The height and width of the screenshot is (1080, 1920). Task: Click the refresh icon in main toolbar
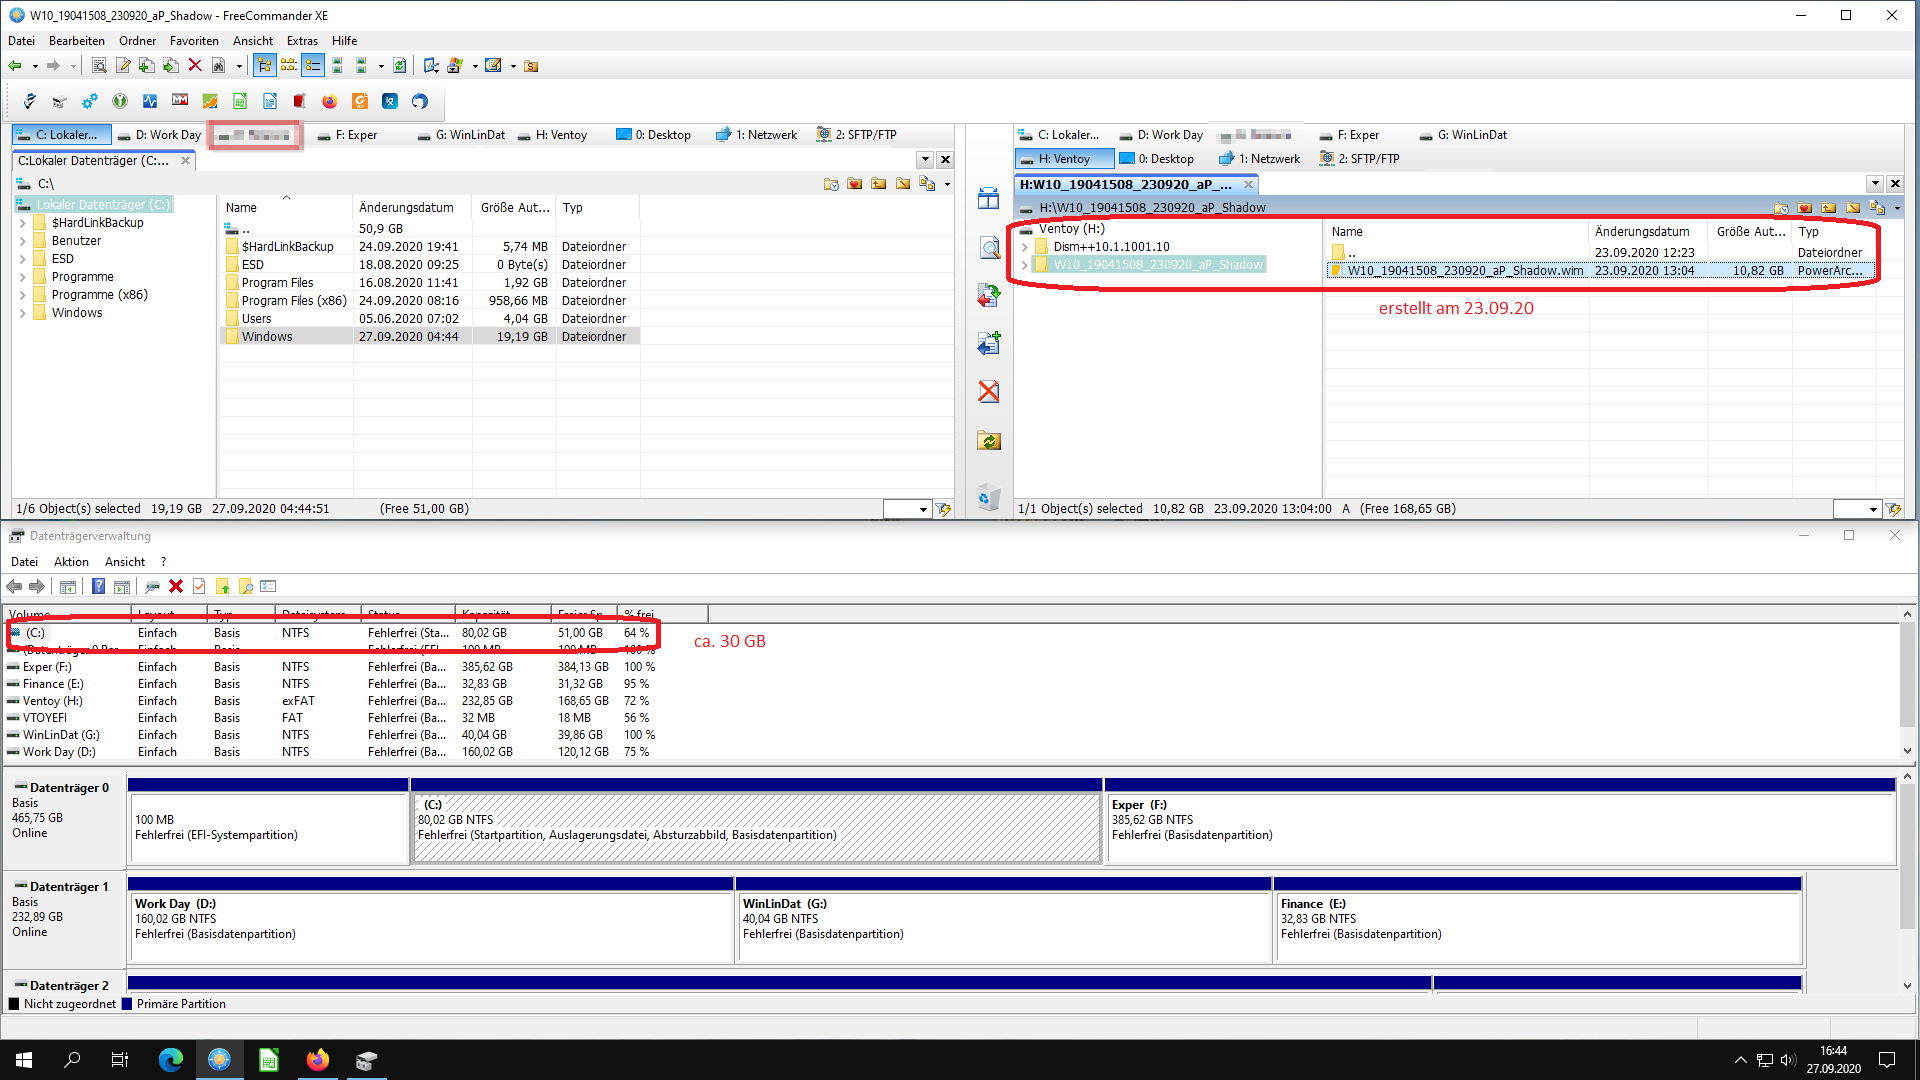(399, 66)
